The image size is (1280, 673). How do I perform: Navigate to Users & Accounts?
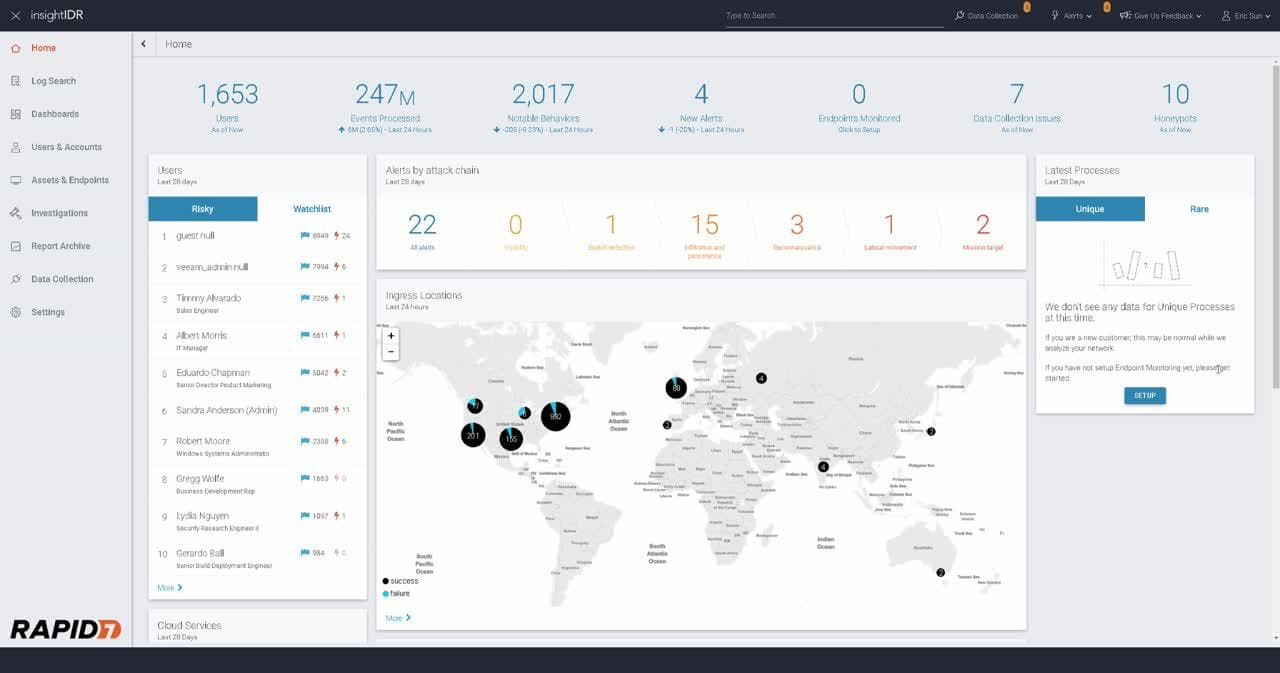pos(66,147)
